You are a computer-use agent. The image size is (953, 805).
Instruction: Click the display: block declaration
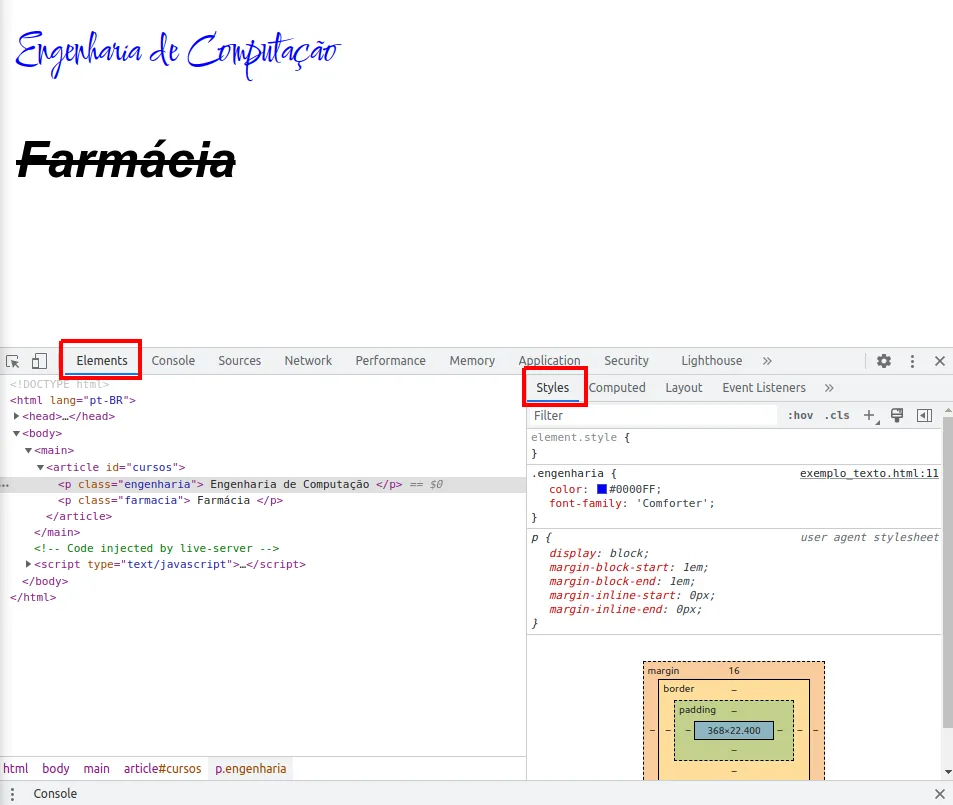pos(599,553)
